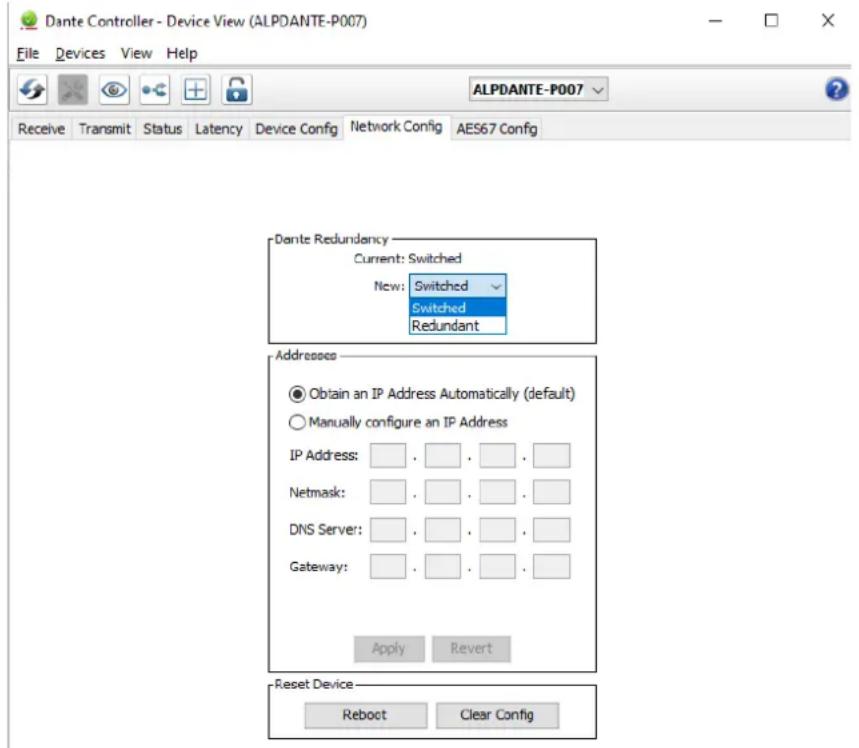The width and height of the screenshot is (859, 748).
Task: Click first octet field of DNS Server
Action: coord(388,530)
